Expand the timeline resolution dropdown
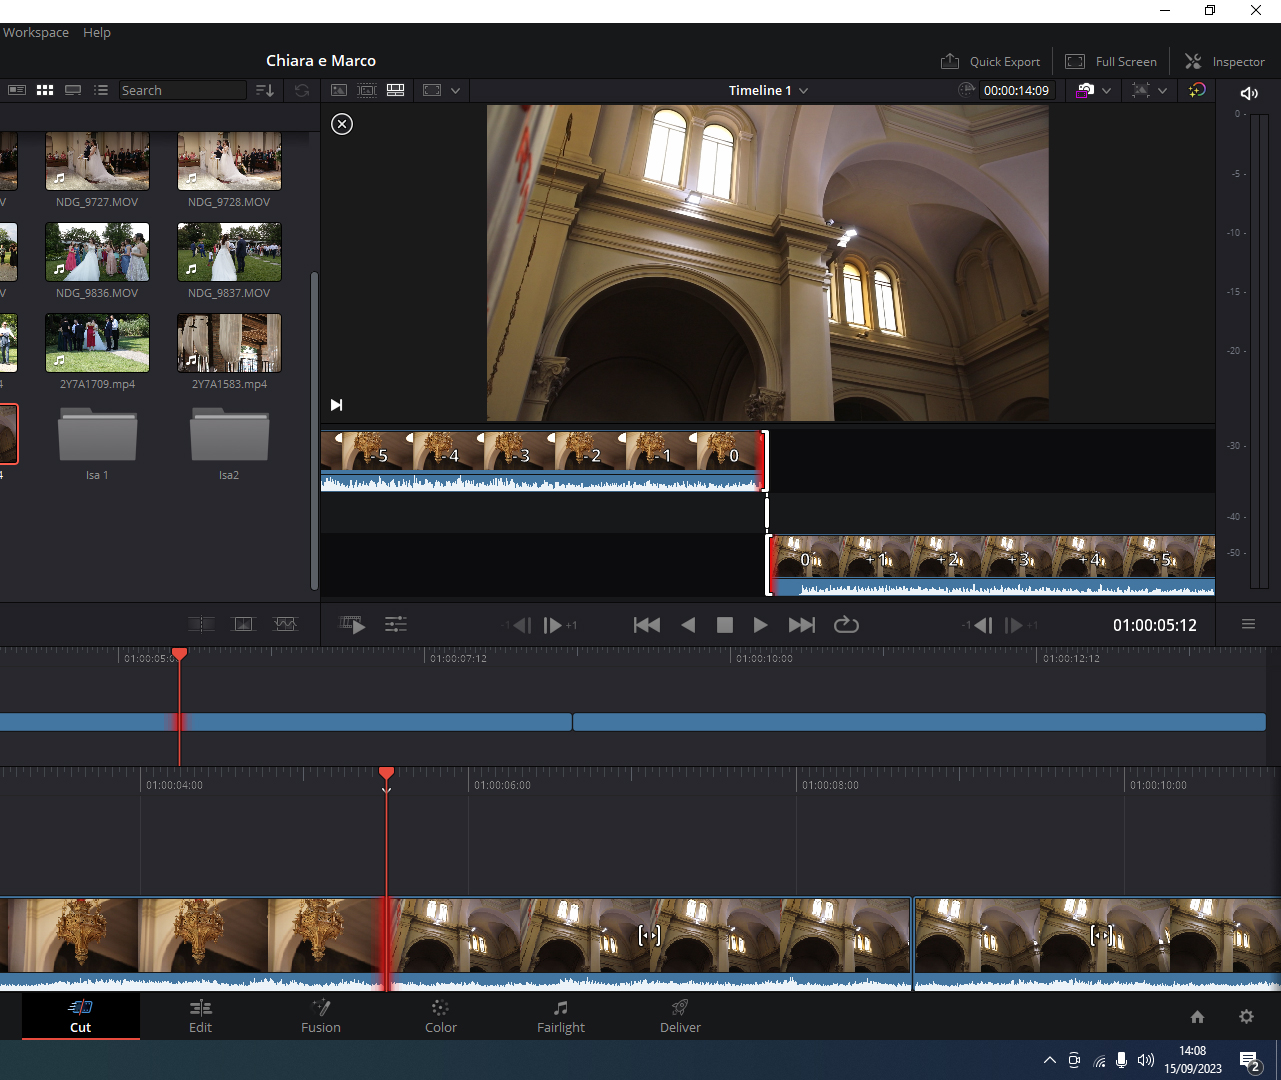The image size is (1281, 1080). click(1163, 90)
